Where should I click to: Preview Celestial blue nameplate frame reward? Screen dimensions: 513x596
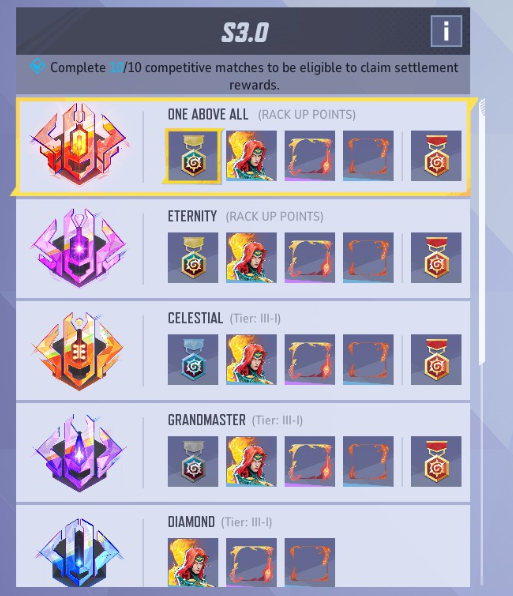[368, 360]
